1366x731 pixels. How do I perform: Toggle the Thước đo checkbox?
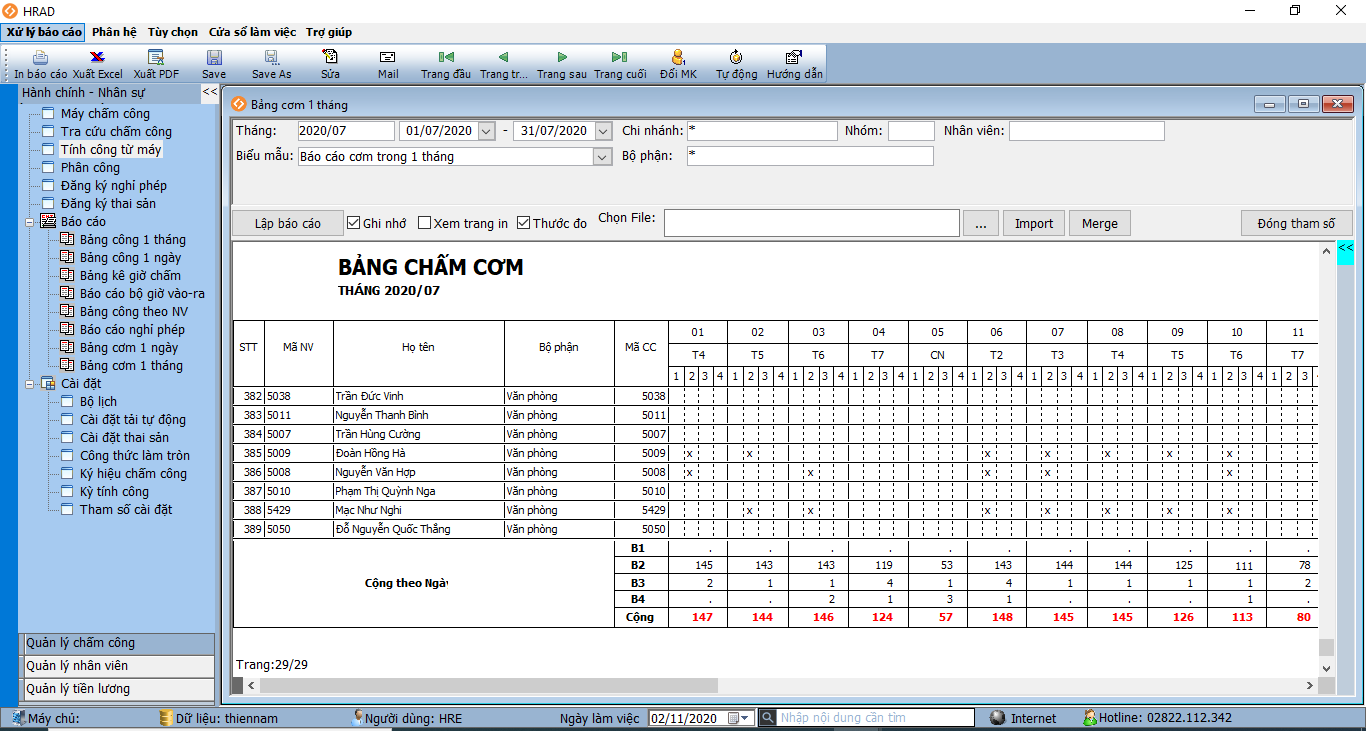(x=523, y=223)
